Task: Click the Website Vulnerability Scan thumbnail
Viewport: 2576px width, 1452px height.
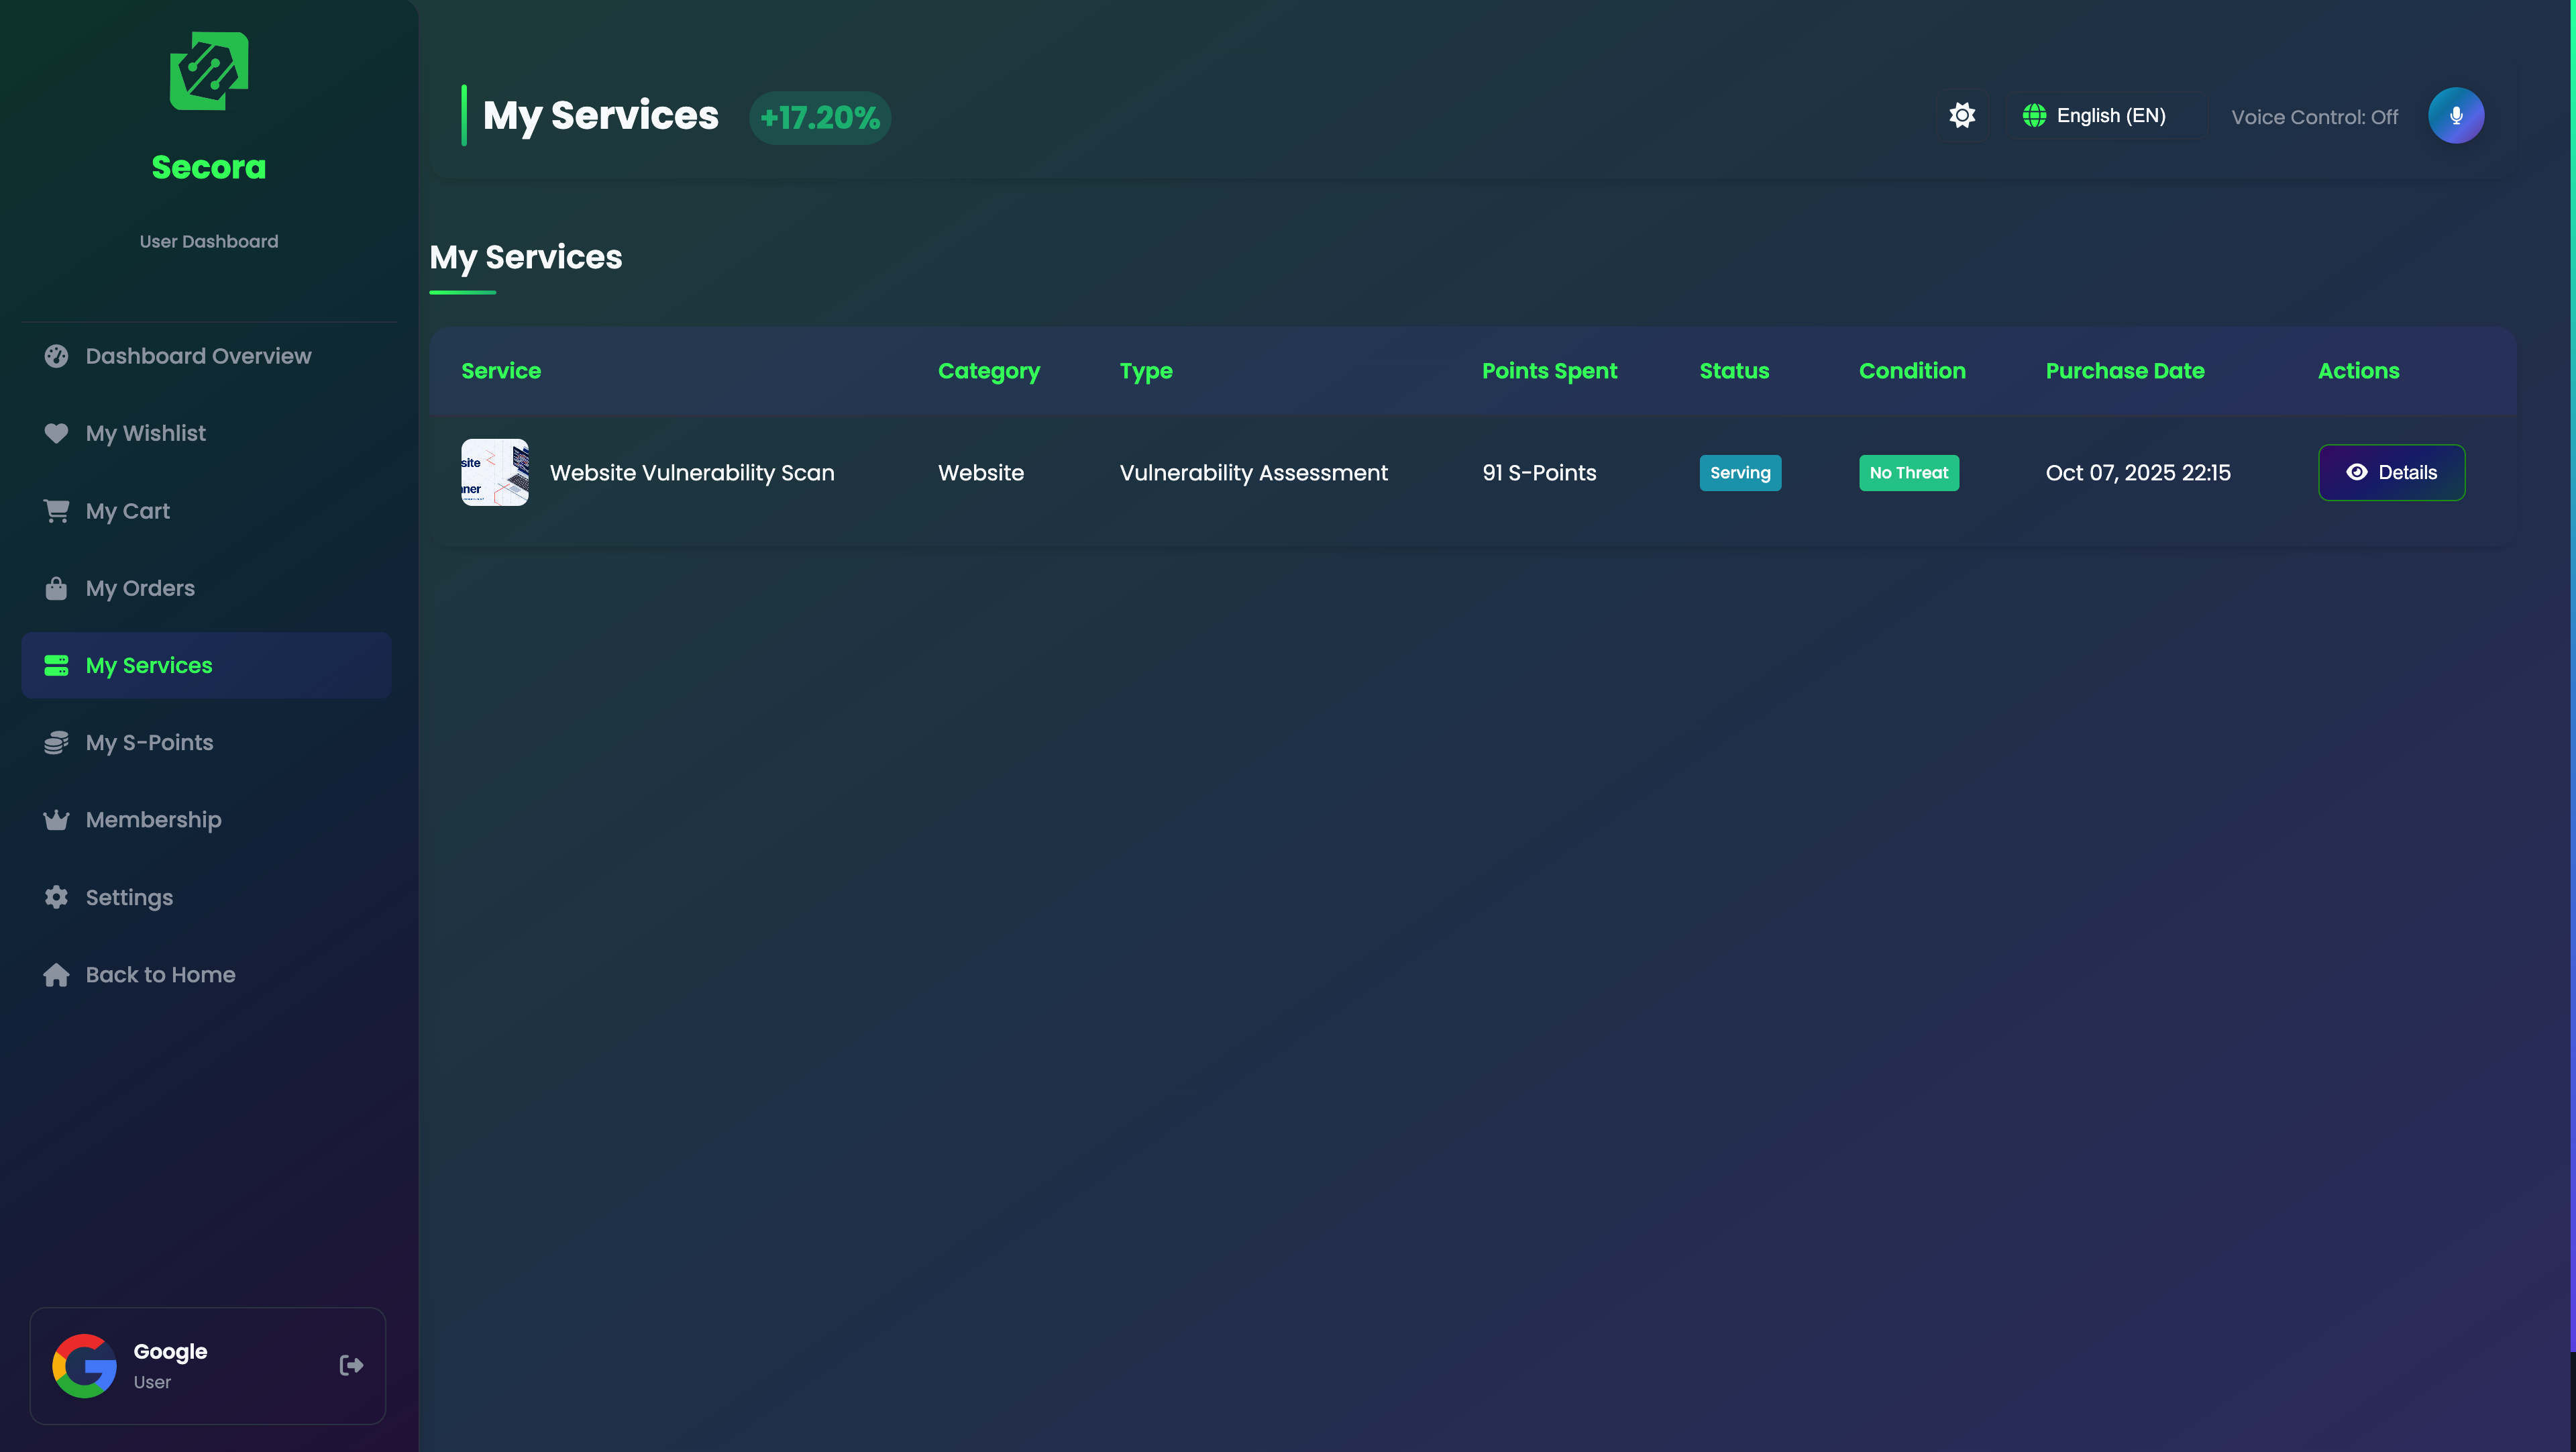Action: coord(494,472)
